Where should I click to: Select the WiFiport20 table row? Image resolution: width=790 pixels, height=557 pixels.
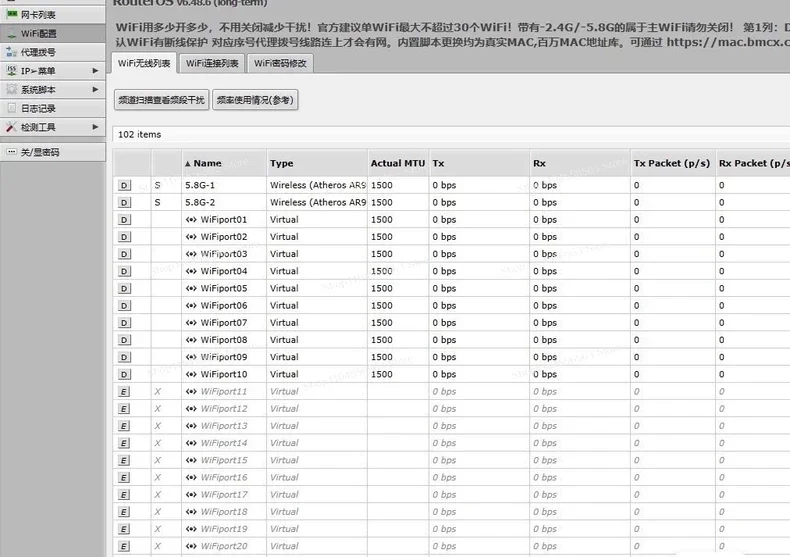[x=451, y=546]
